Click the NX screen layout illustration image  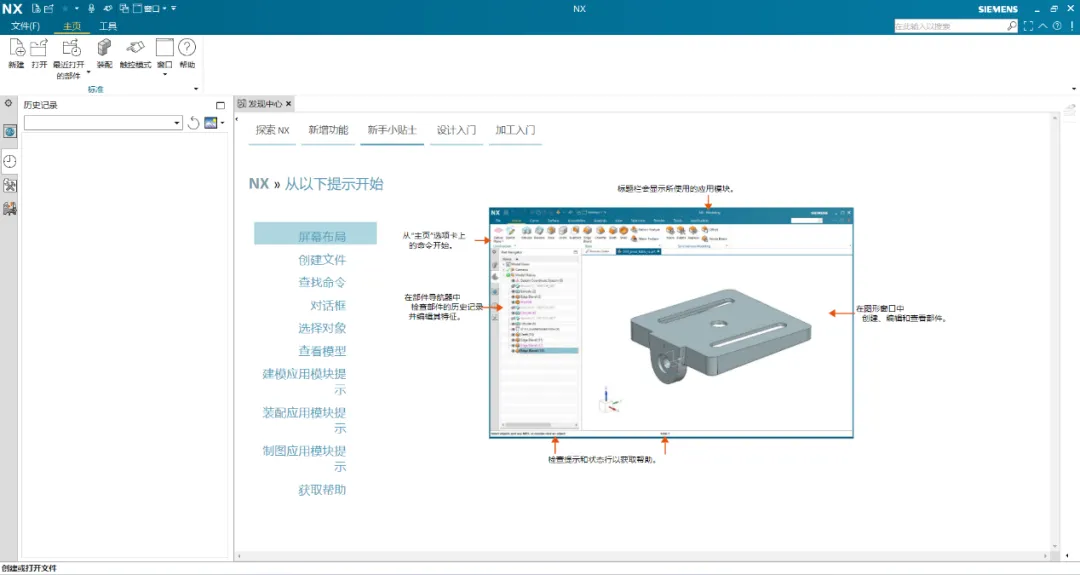coord(671,322)
